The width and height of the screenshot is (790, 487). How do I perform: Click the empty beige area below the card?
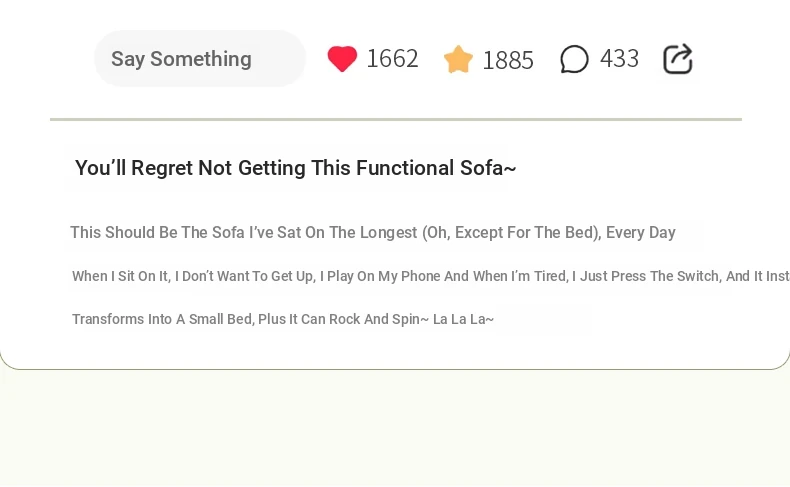click(x=395, y=428)
